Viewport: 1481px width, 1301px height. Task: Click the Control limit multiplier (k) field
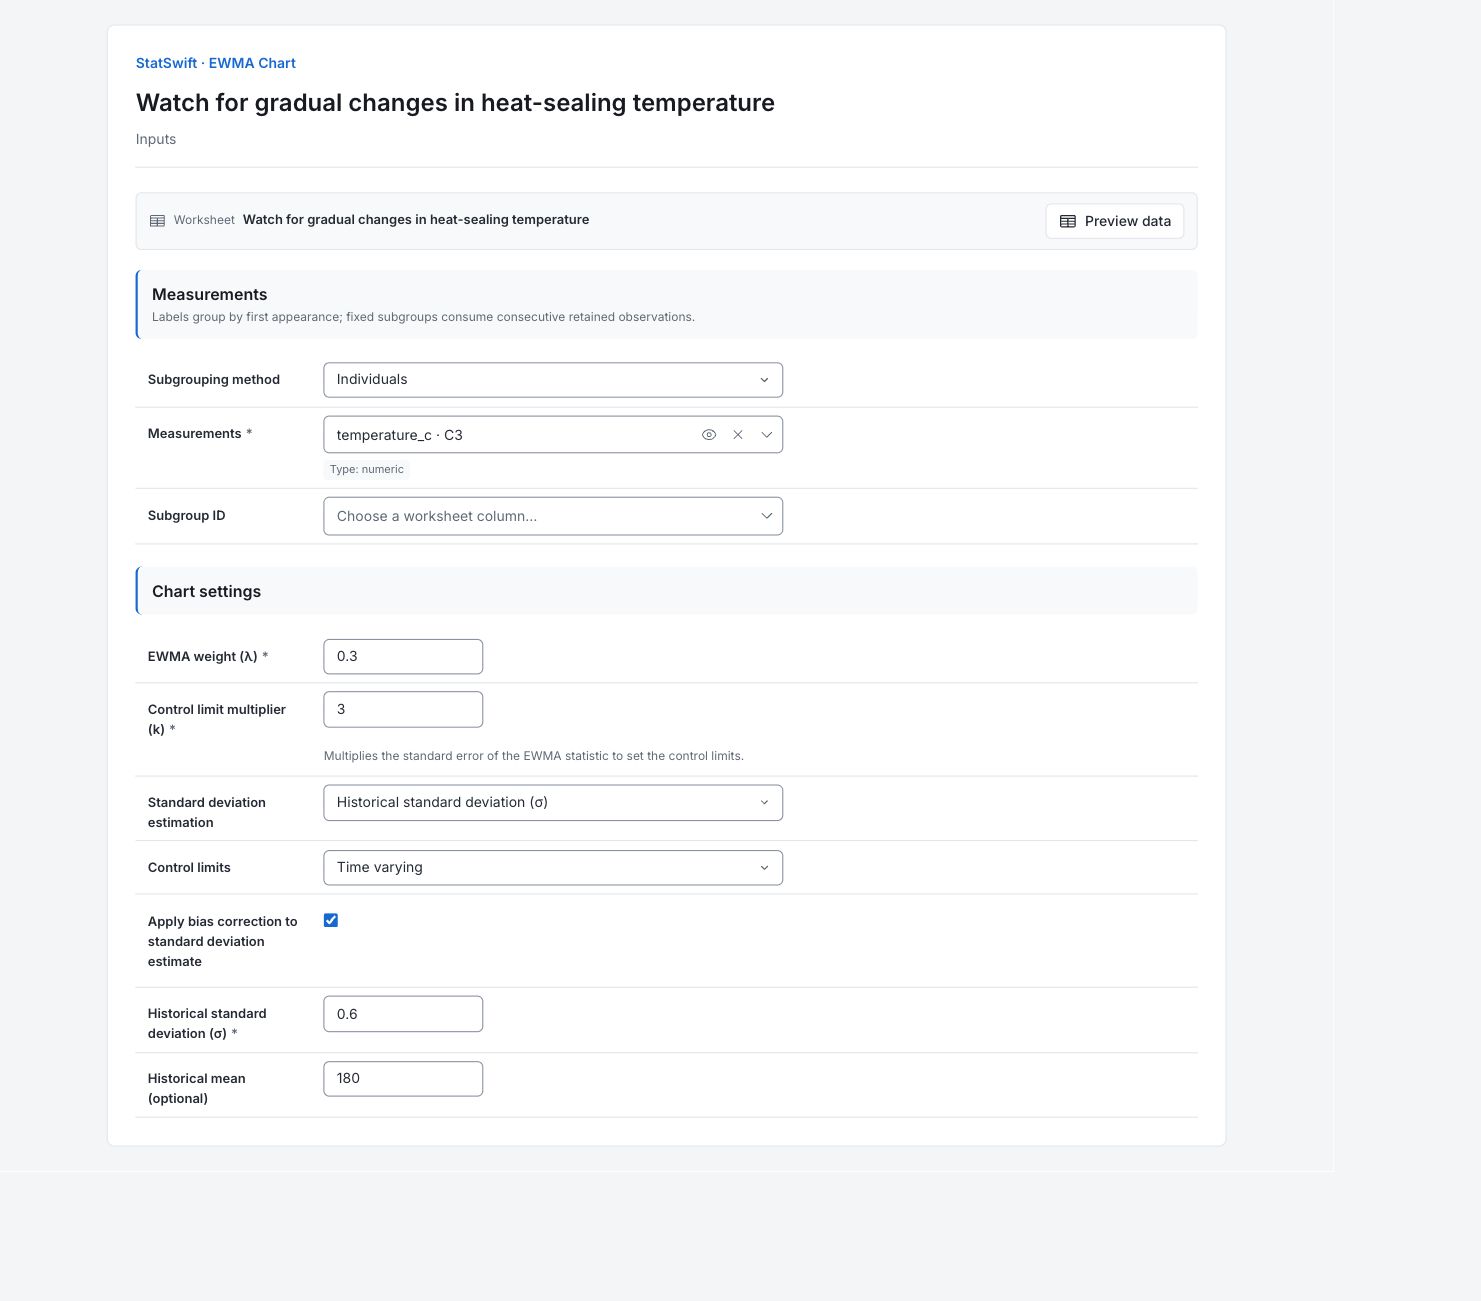pyautogui.click(x=403, y=710)
